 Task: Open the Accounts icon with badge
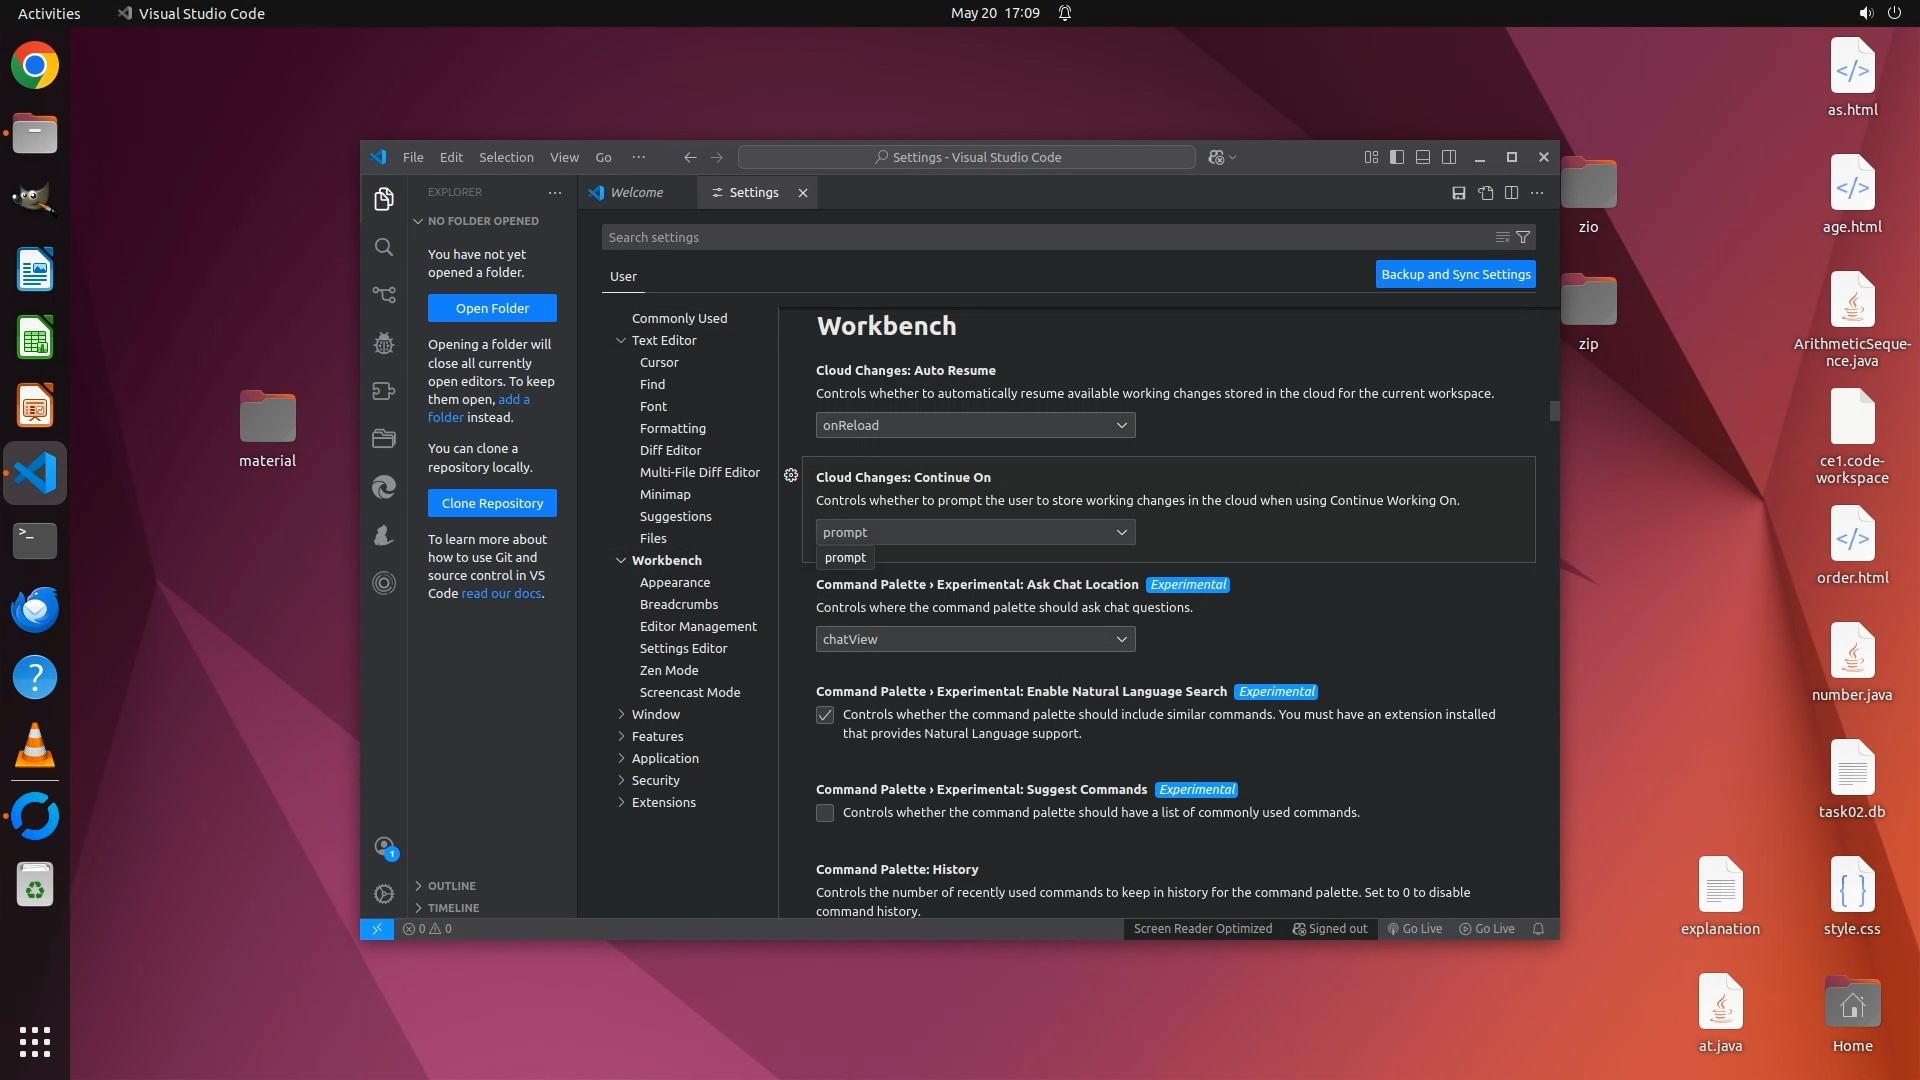[384, 847]
